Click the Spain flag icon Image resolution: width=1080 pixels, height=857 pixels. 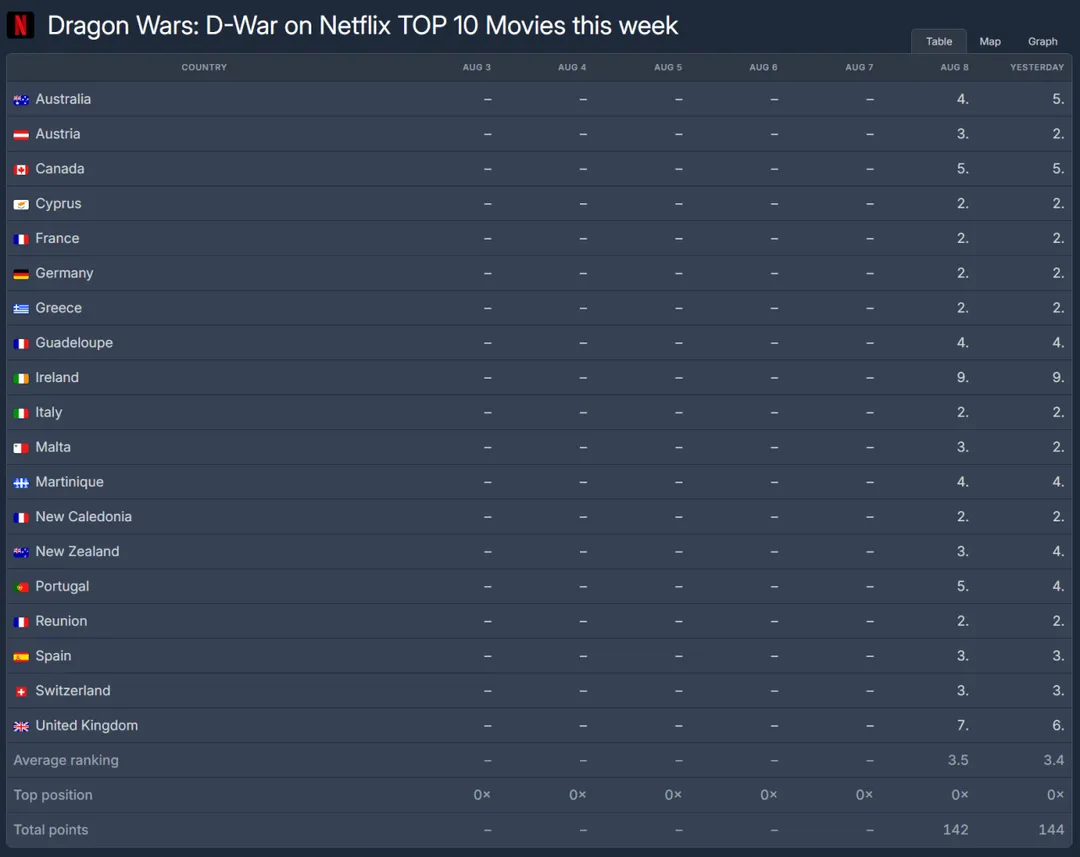click(21, 657)
